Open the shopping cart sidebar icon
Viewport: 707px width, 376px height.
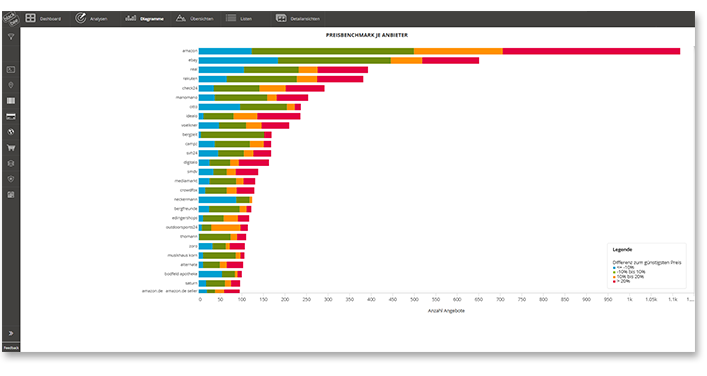[x=11, y=148]
